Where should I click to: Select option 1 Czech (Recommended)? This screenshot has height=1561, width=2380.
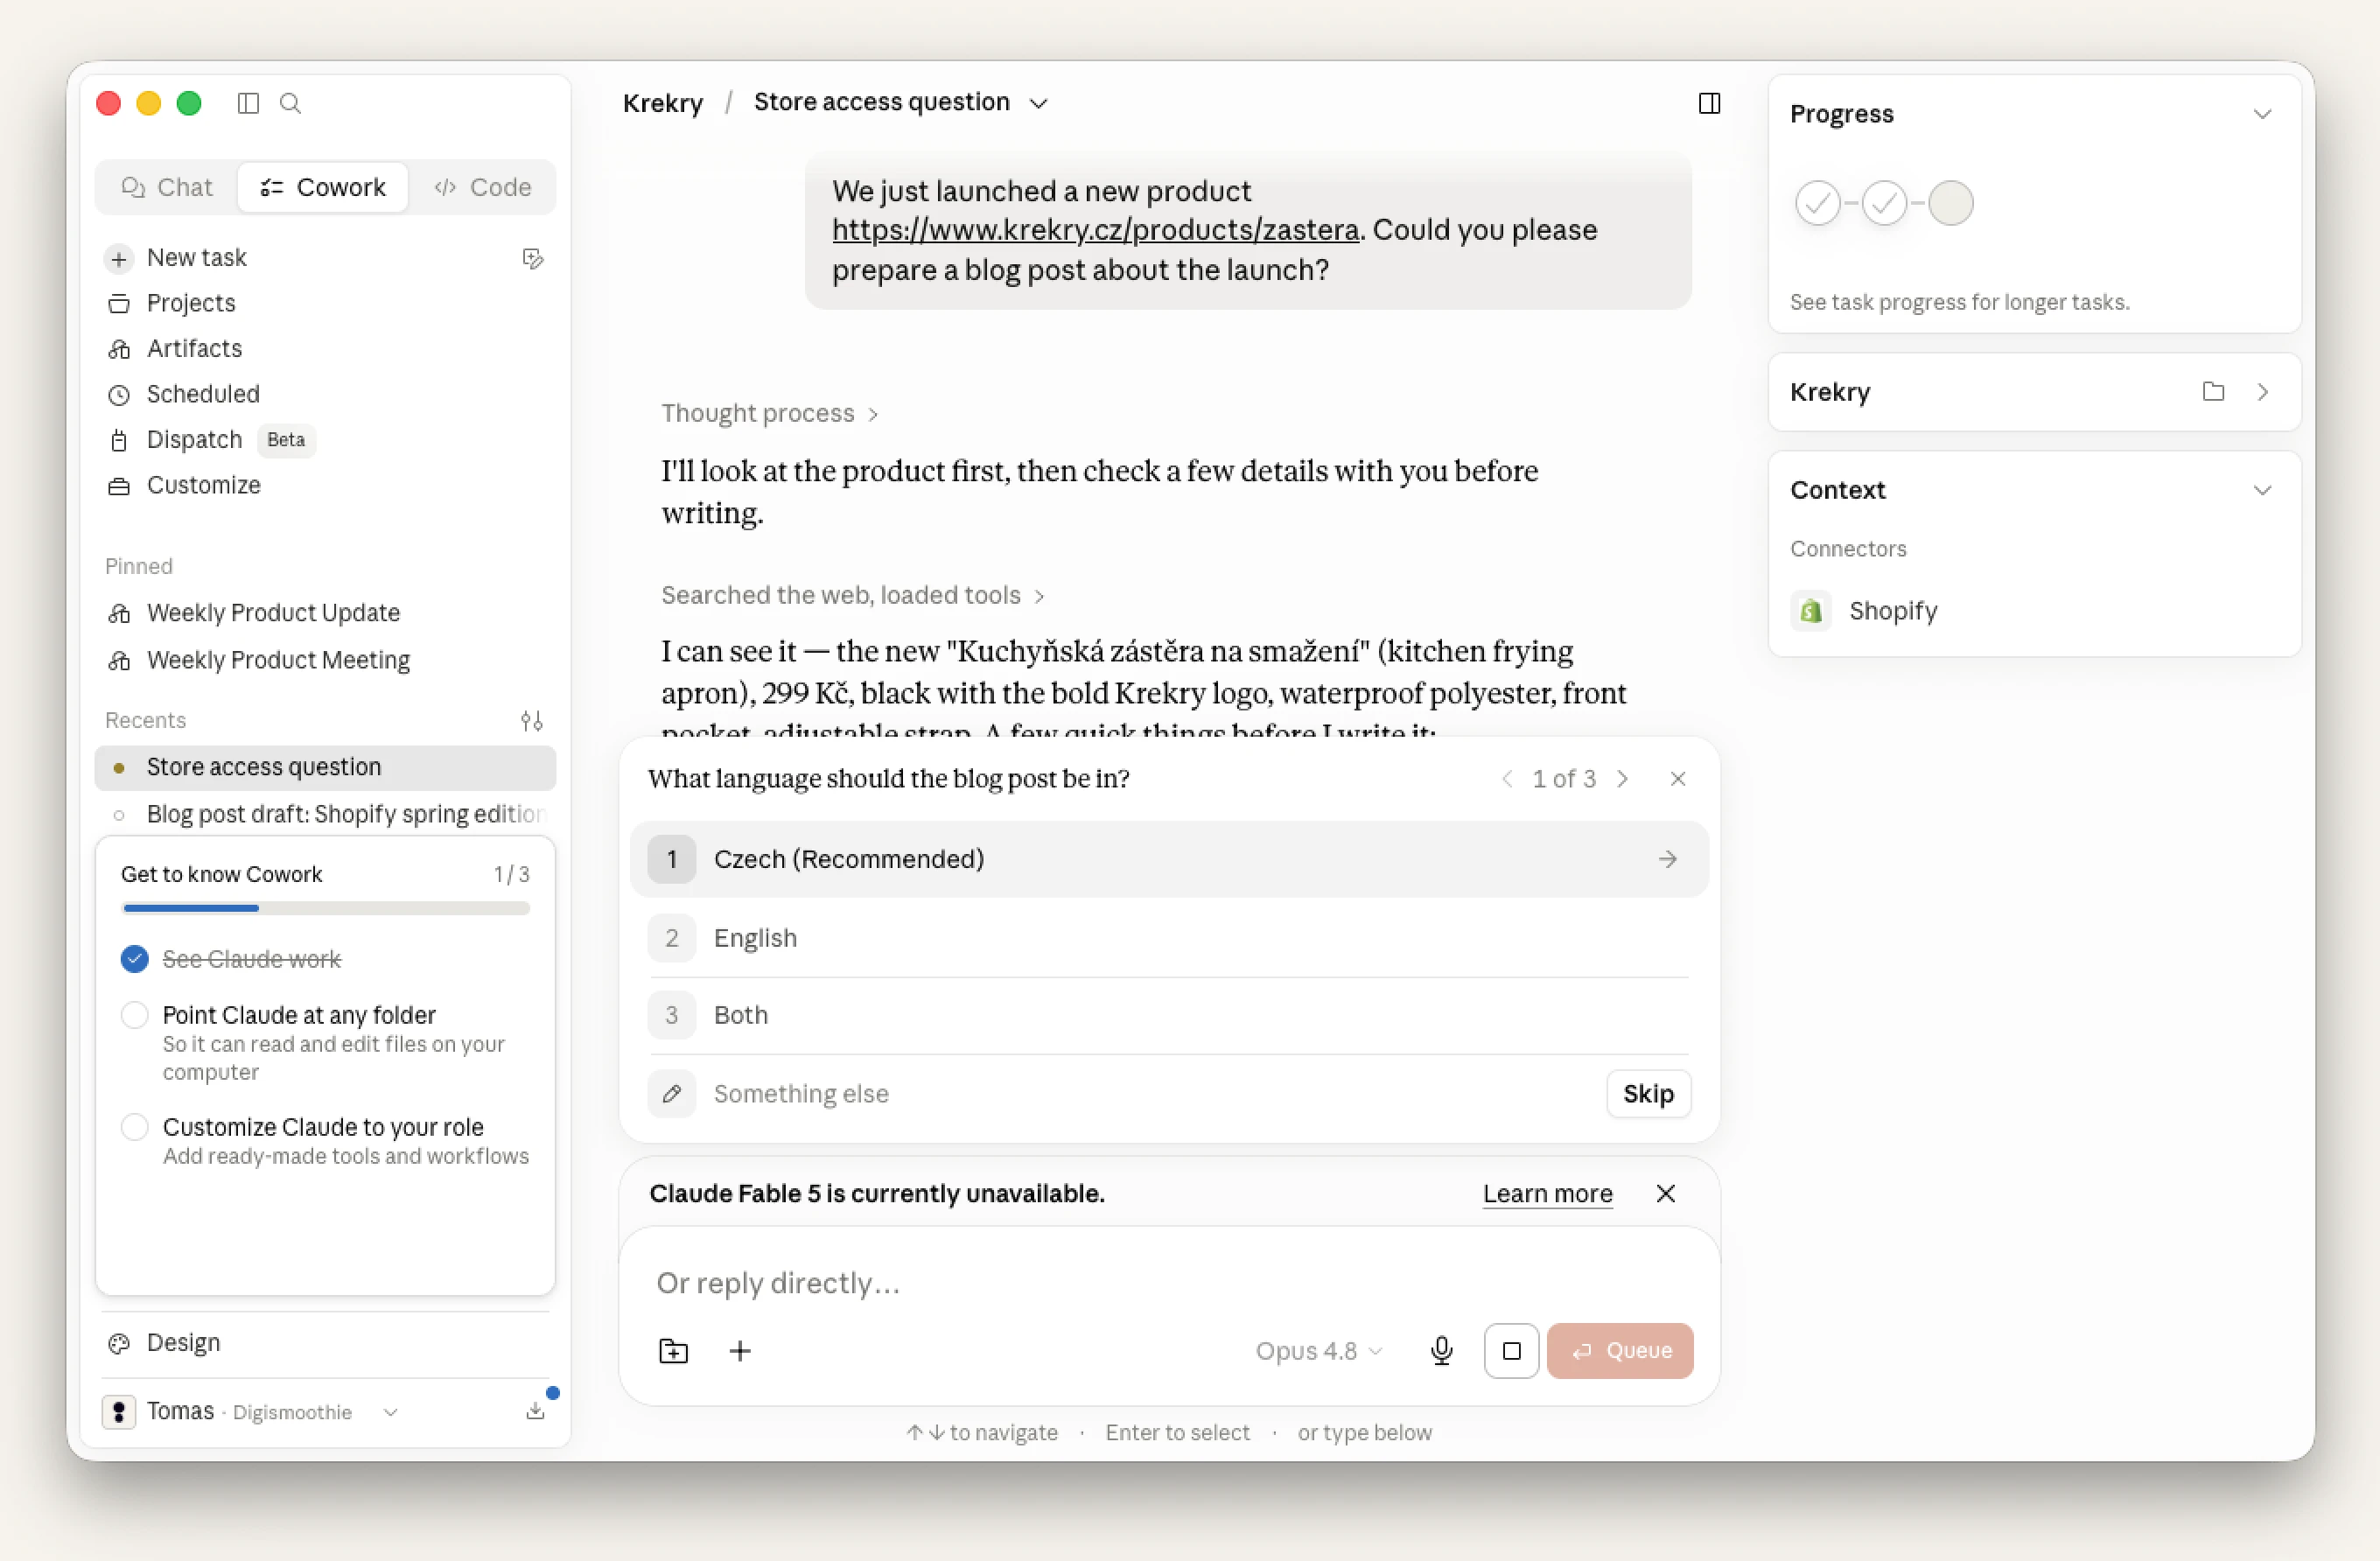point(1168,859)
